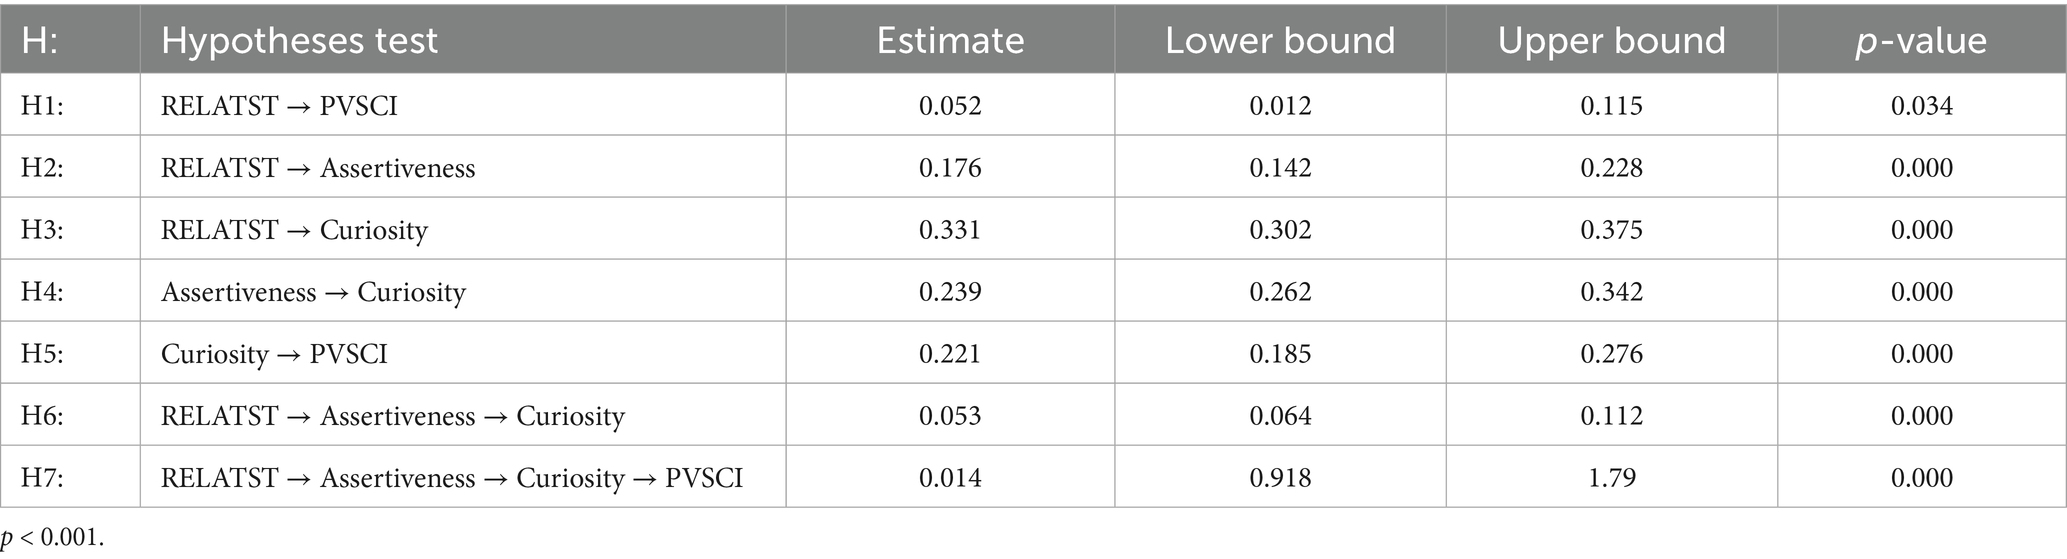Screen dimensions: 2067x559
Task: Click the "Upper bound" column header
Action: [1611, 40]
